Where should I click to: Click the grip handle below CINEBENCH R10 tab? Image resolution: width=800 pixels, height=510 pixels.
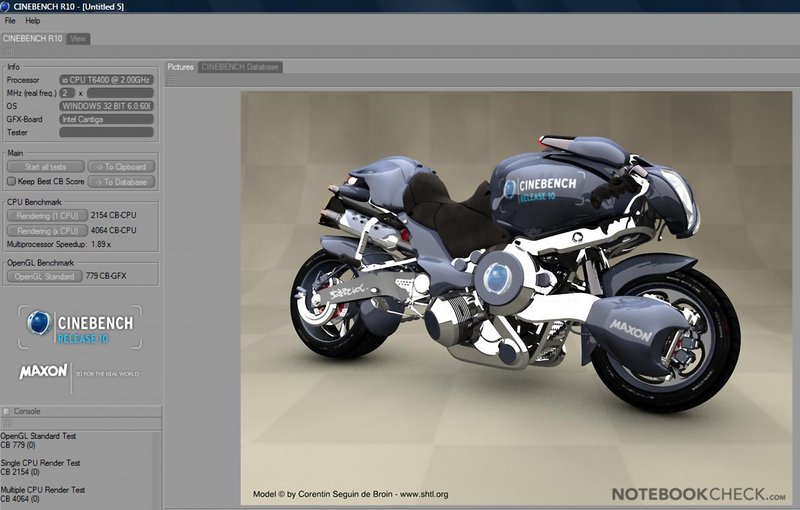(x=7, y=52)
